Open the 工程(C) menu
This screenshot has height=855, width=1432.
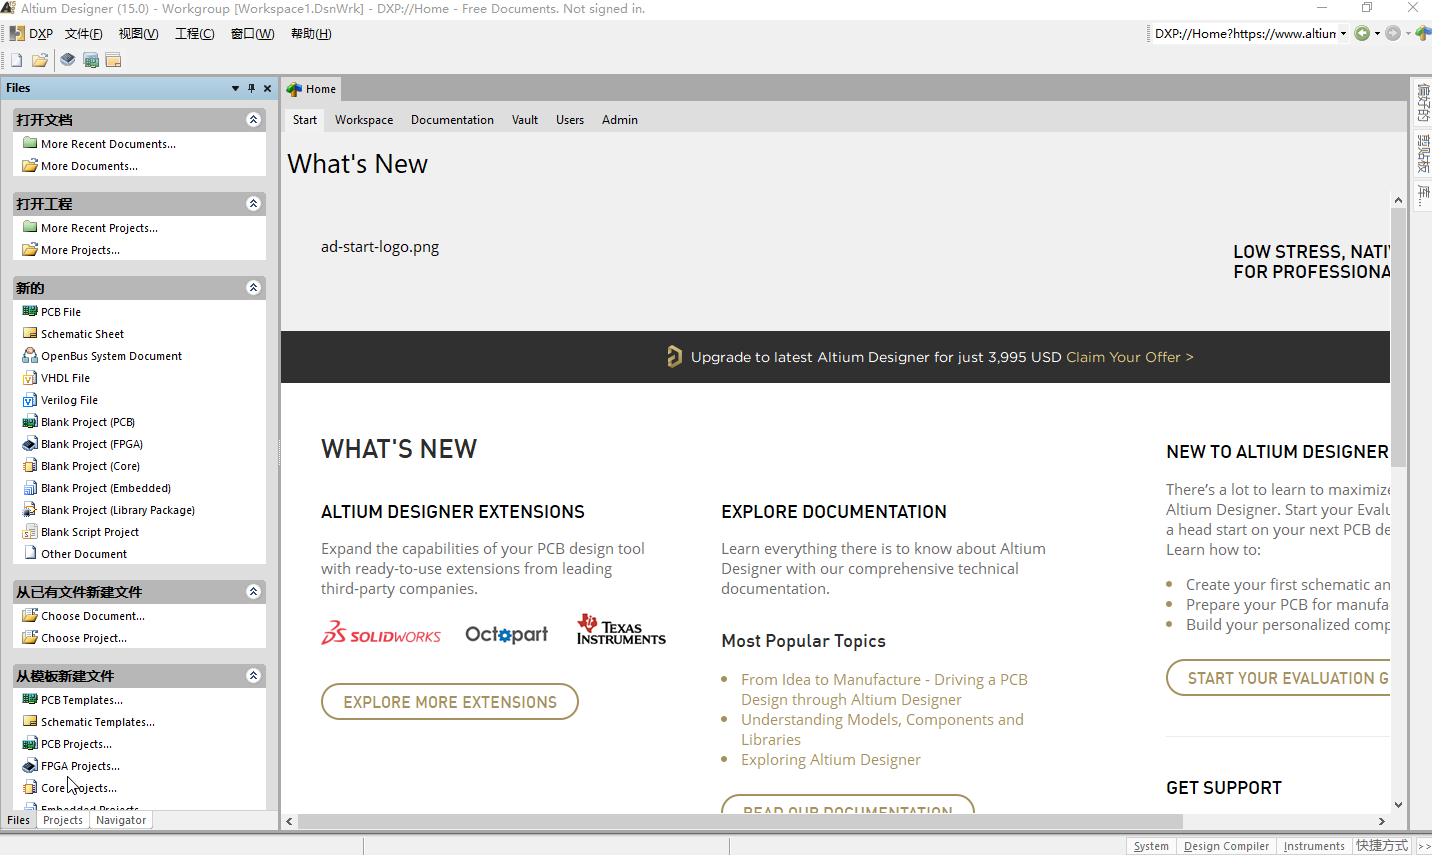pyautogui.click(x=194, y=33)
